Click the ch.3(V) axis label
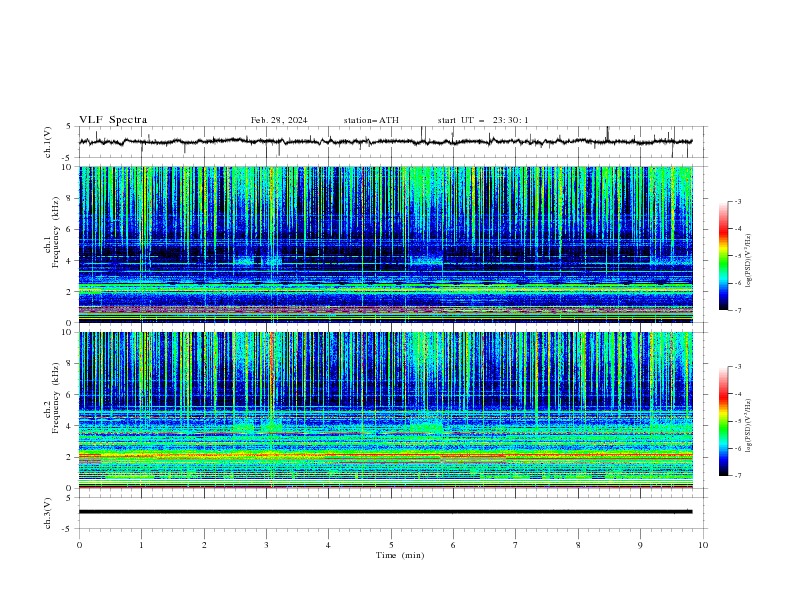The width and height of the screenshot is (792, 612). point(48,513)
